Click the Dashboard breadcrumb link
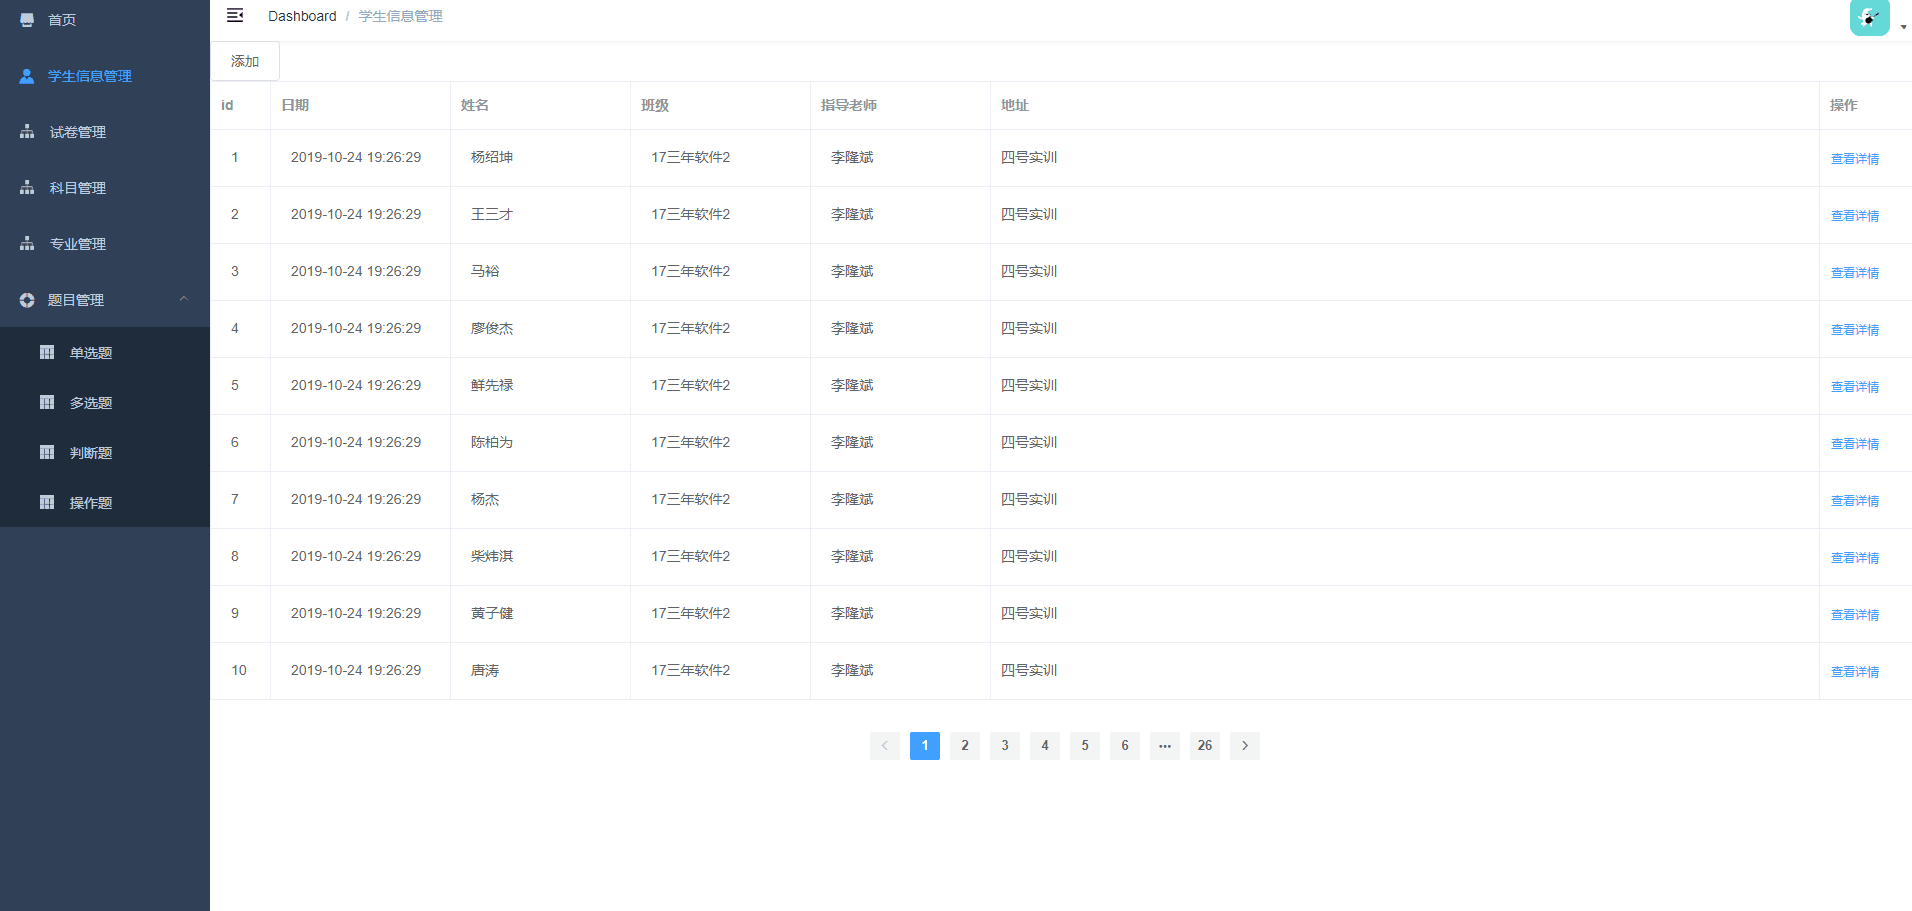Image resolution: width=1912 pixels, height=911 pixels. pyautogui.click(x=302, y=16)
